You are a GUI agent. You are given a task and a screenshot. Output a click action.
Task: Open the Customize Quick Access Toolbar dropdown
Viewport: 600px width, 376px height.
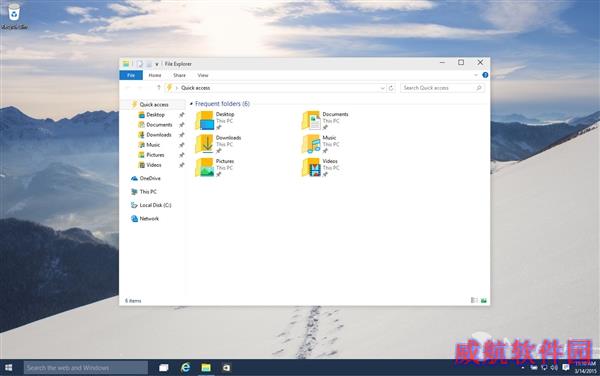157,64
